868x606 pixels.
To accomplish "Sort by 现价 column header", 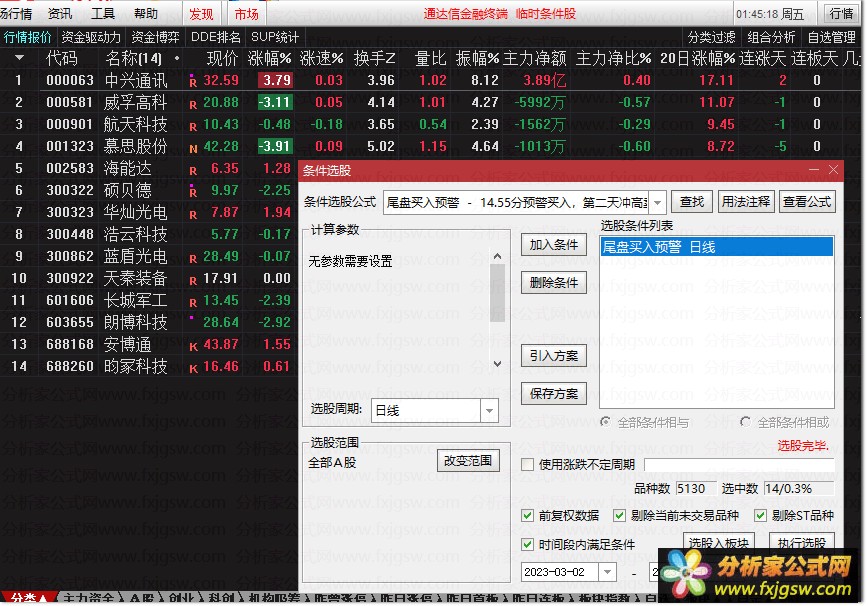I will [x=223, y=58].
